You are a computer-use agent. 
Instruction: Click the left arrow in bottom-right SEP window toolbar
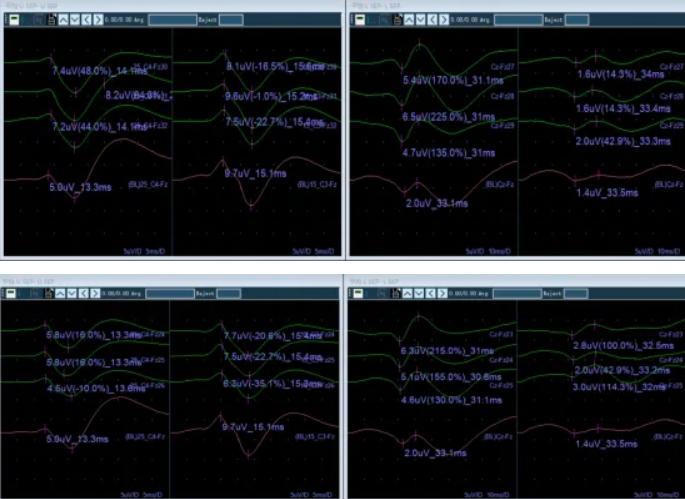(x=430, y=293)
